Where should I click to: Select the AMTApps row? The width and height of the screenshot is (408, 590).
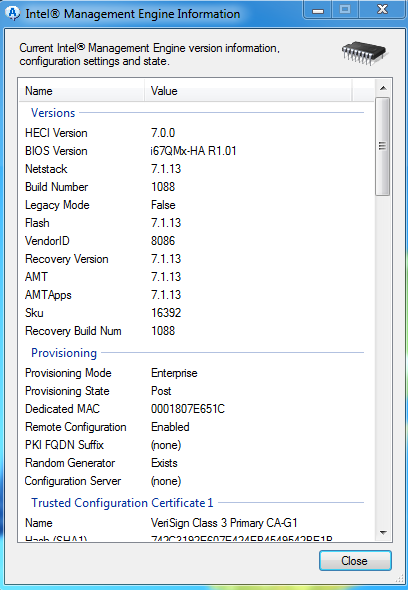[x=196, y=295]
